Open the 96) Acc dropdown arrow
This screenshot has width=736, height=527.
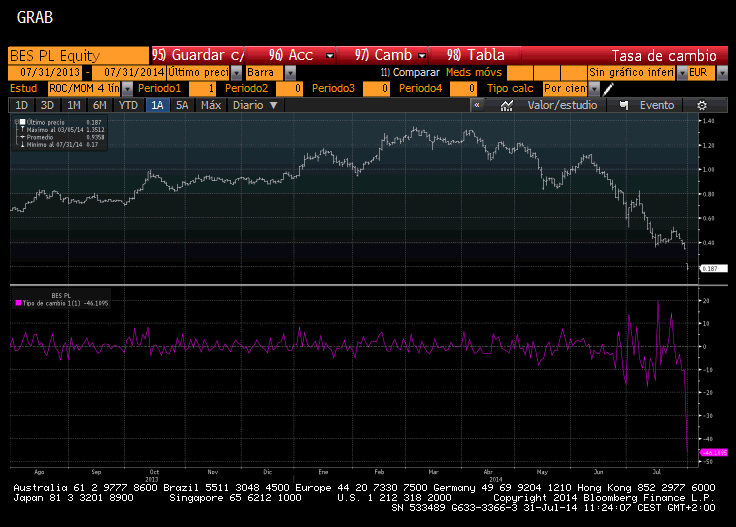coord(330,56)
